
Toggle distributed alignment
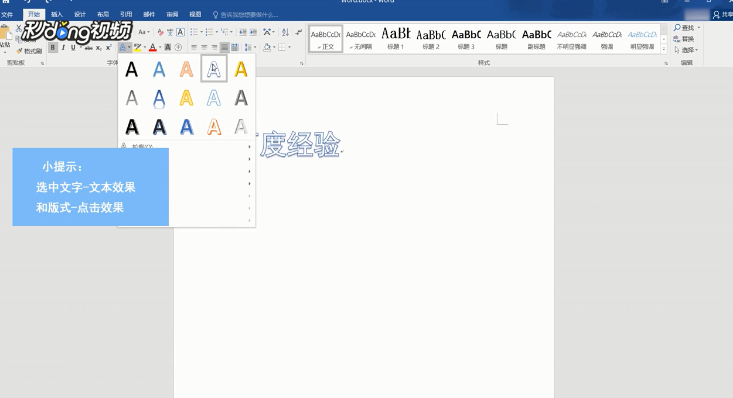coord(235,47)
